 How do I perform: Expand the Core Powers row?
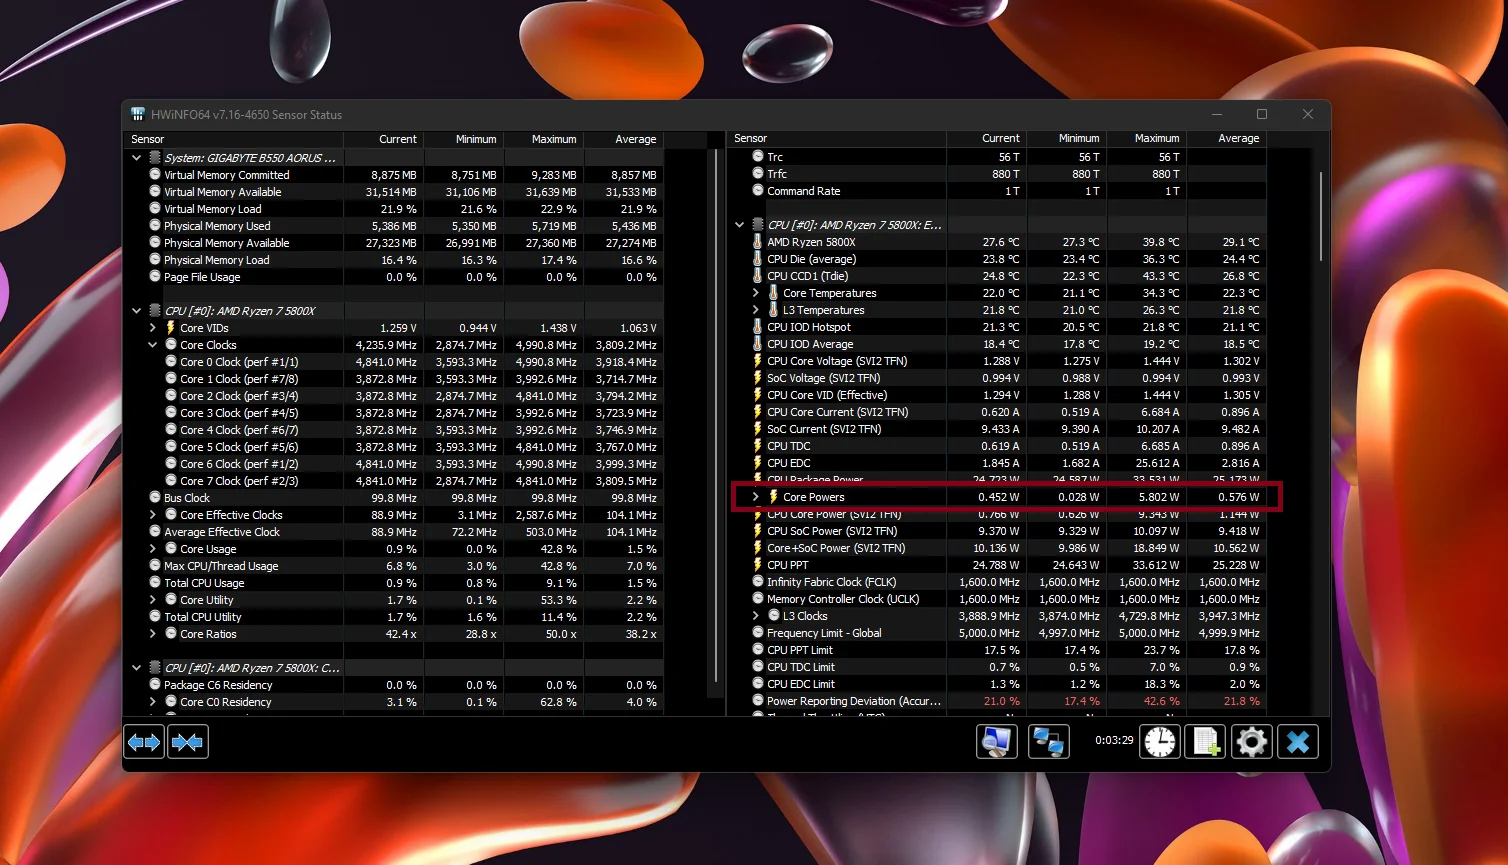[756, 497]
